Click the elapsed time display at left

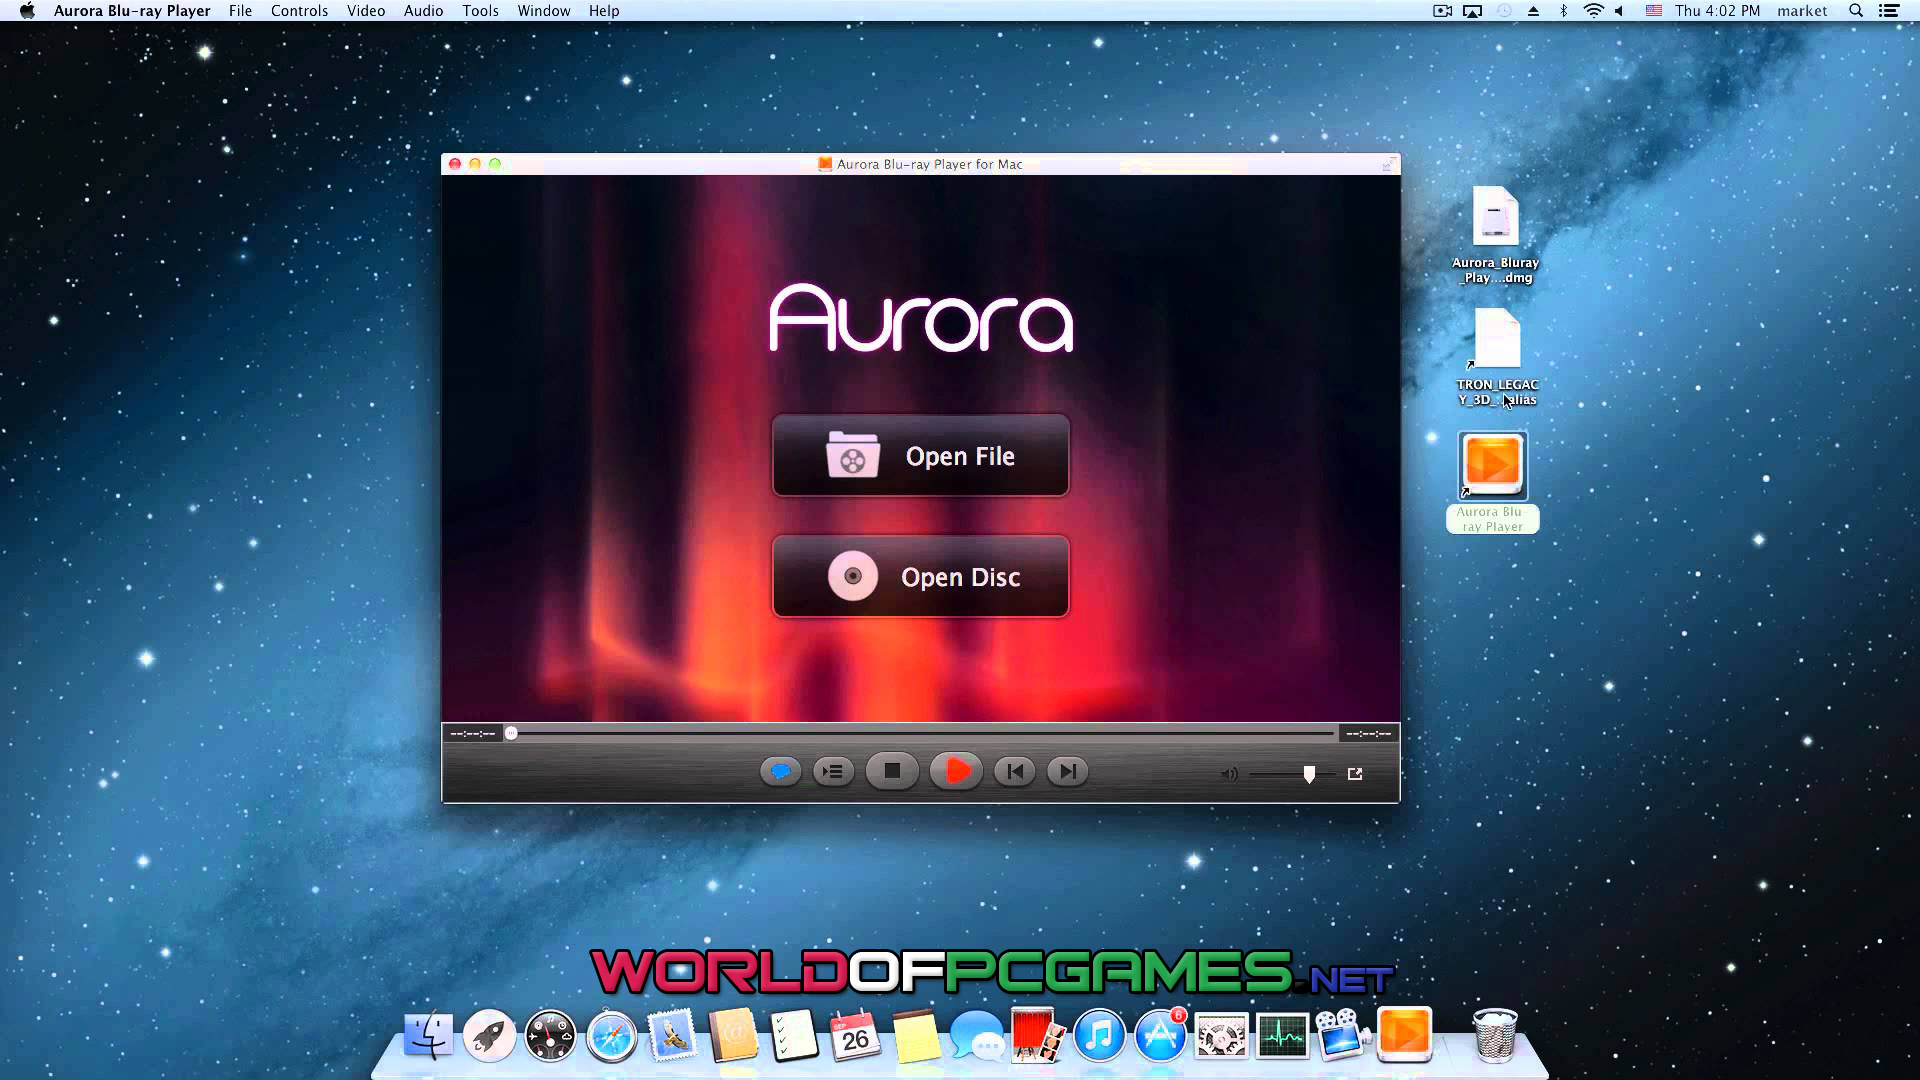(473, 734)
